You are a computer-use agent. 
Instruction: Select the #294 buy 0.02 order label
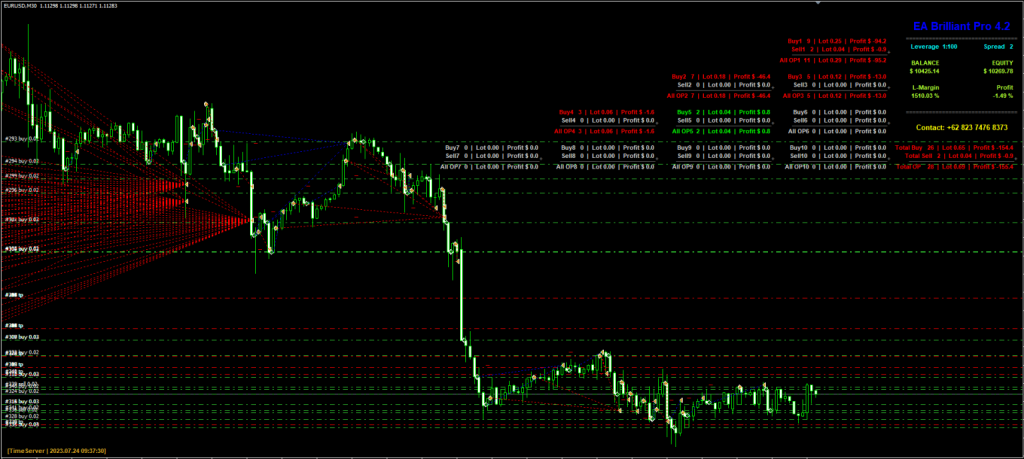[x=21, y=160]
